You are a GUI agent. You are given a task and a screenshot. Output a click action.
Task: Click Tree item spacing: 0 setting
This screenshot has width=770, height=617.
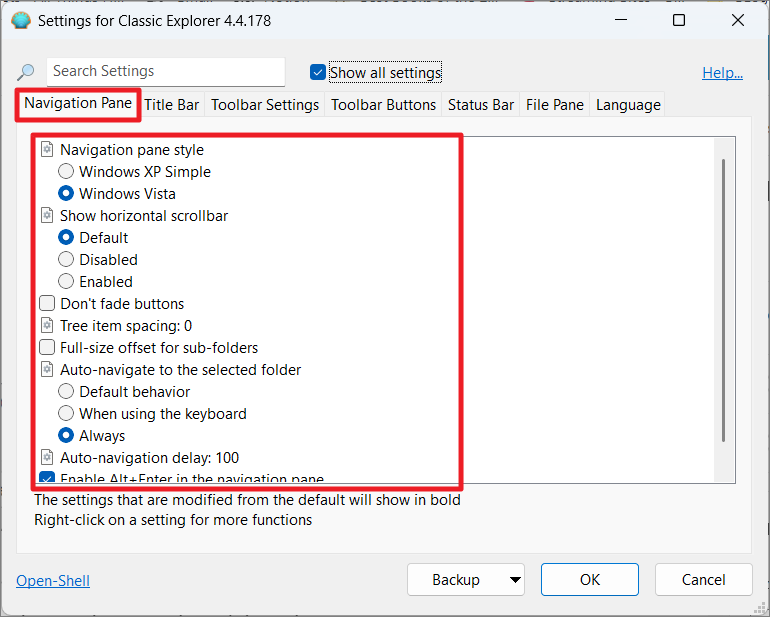126,326
